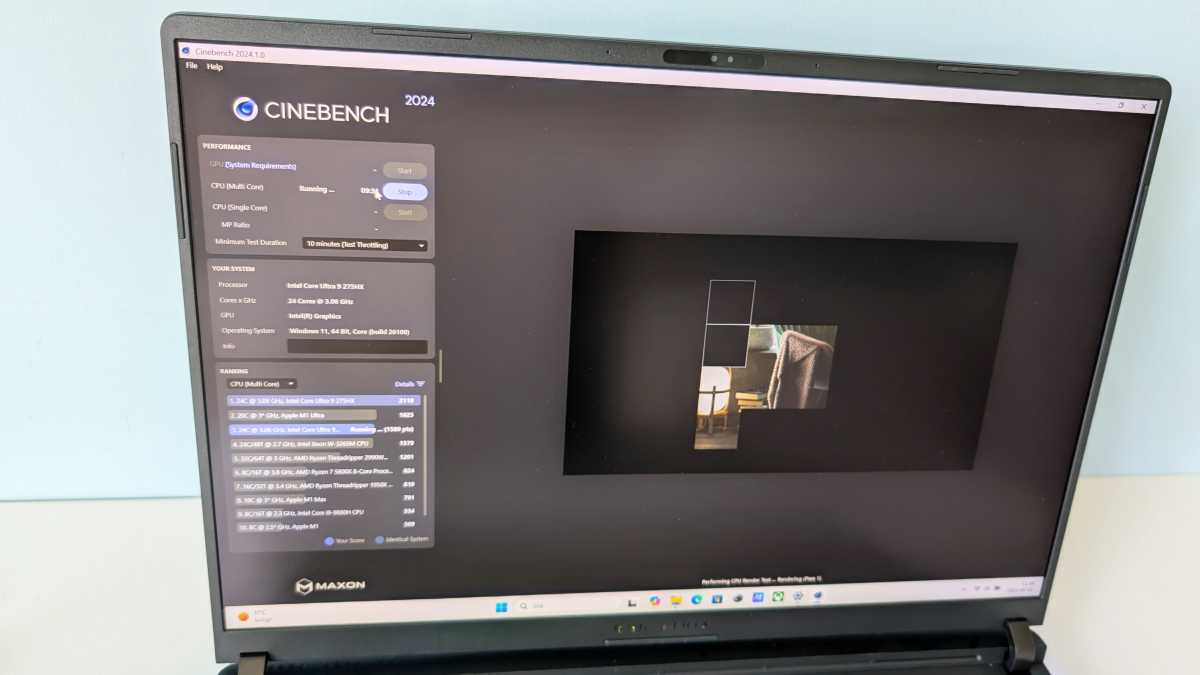Start the CPU Single Core test
The height and width of the screenshot is (675, 1200).
405,212
